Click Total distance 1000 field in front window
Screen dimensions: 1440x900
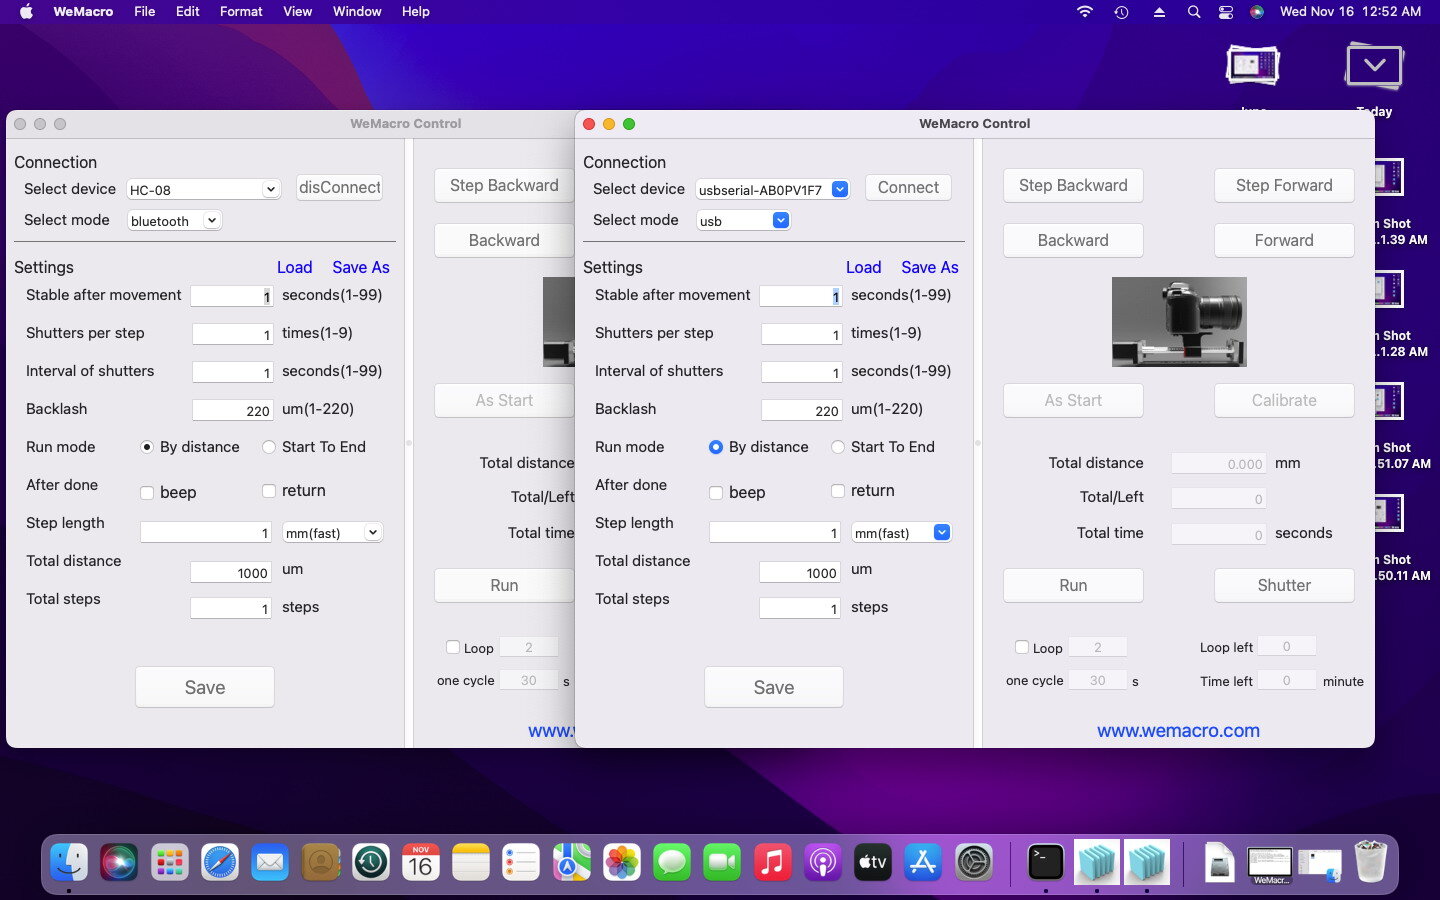pos(799,572)
